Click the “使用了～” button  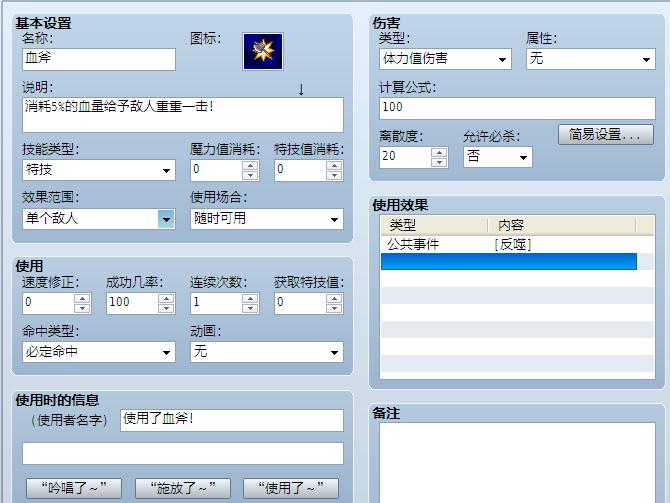pyautogui.click(x=291, y=488)
